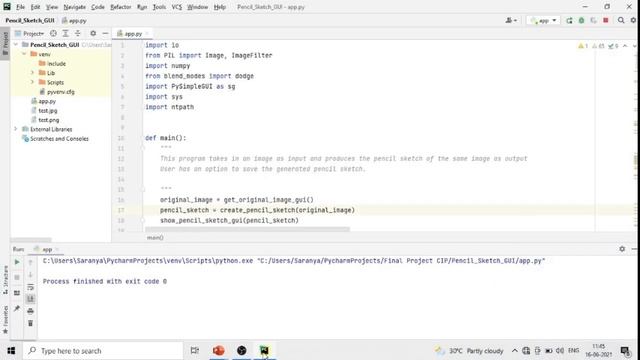Collapse the Pencil_Sketch_GUI root folder
640x360 pixels.
coord(16,44)
